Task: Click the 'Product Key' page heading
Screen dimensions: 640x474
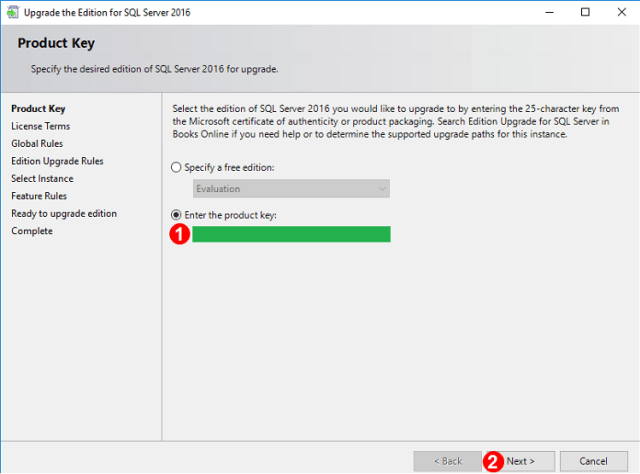Action: (x=56, y=43)
